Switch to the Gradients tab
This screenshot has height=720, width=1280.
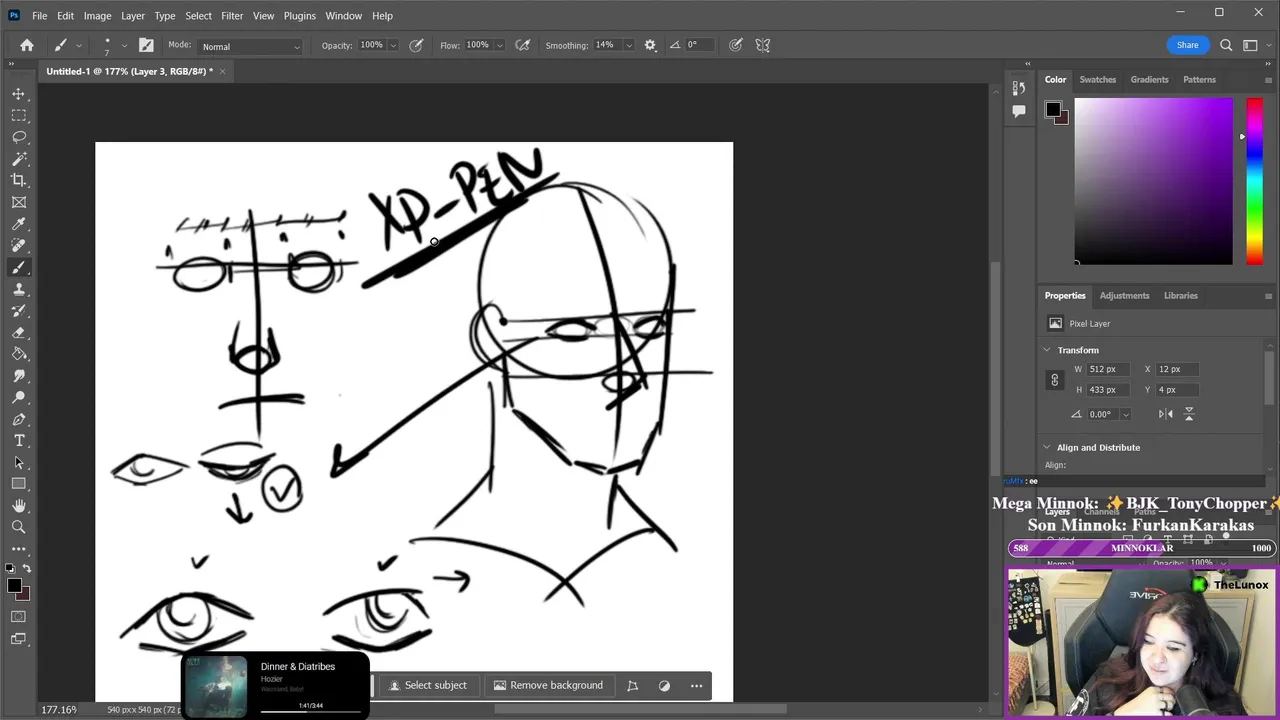1149,79
